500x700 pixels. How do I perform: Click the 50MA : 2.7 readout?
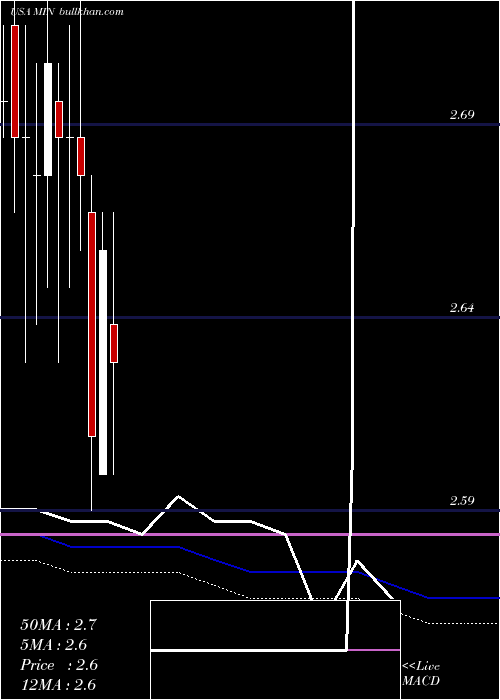[x=58, y=625]
